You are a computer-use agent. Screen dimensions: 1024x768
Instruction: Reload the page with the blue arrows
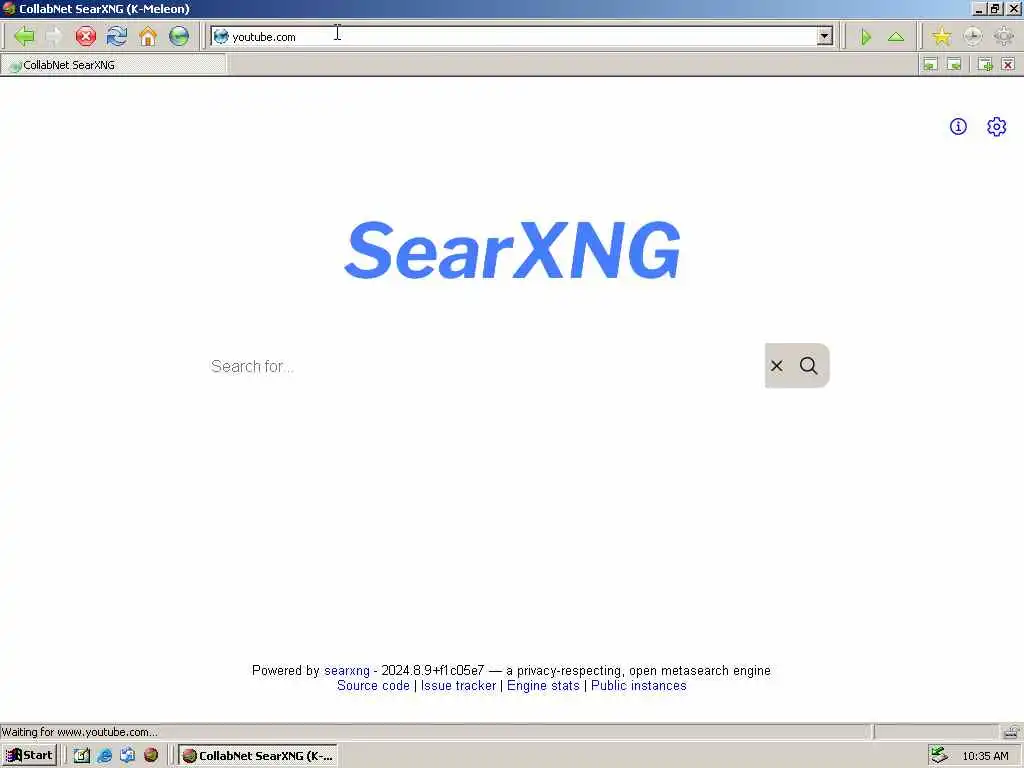pyautogui.click(x=117, y=36)
